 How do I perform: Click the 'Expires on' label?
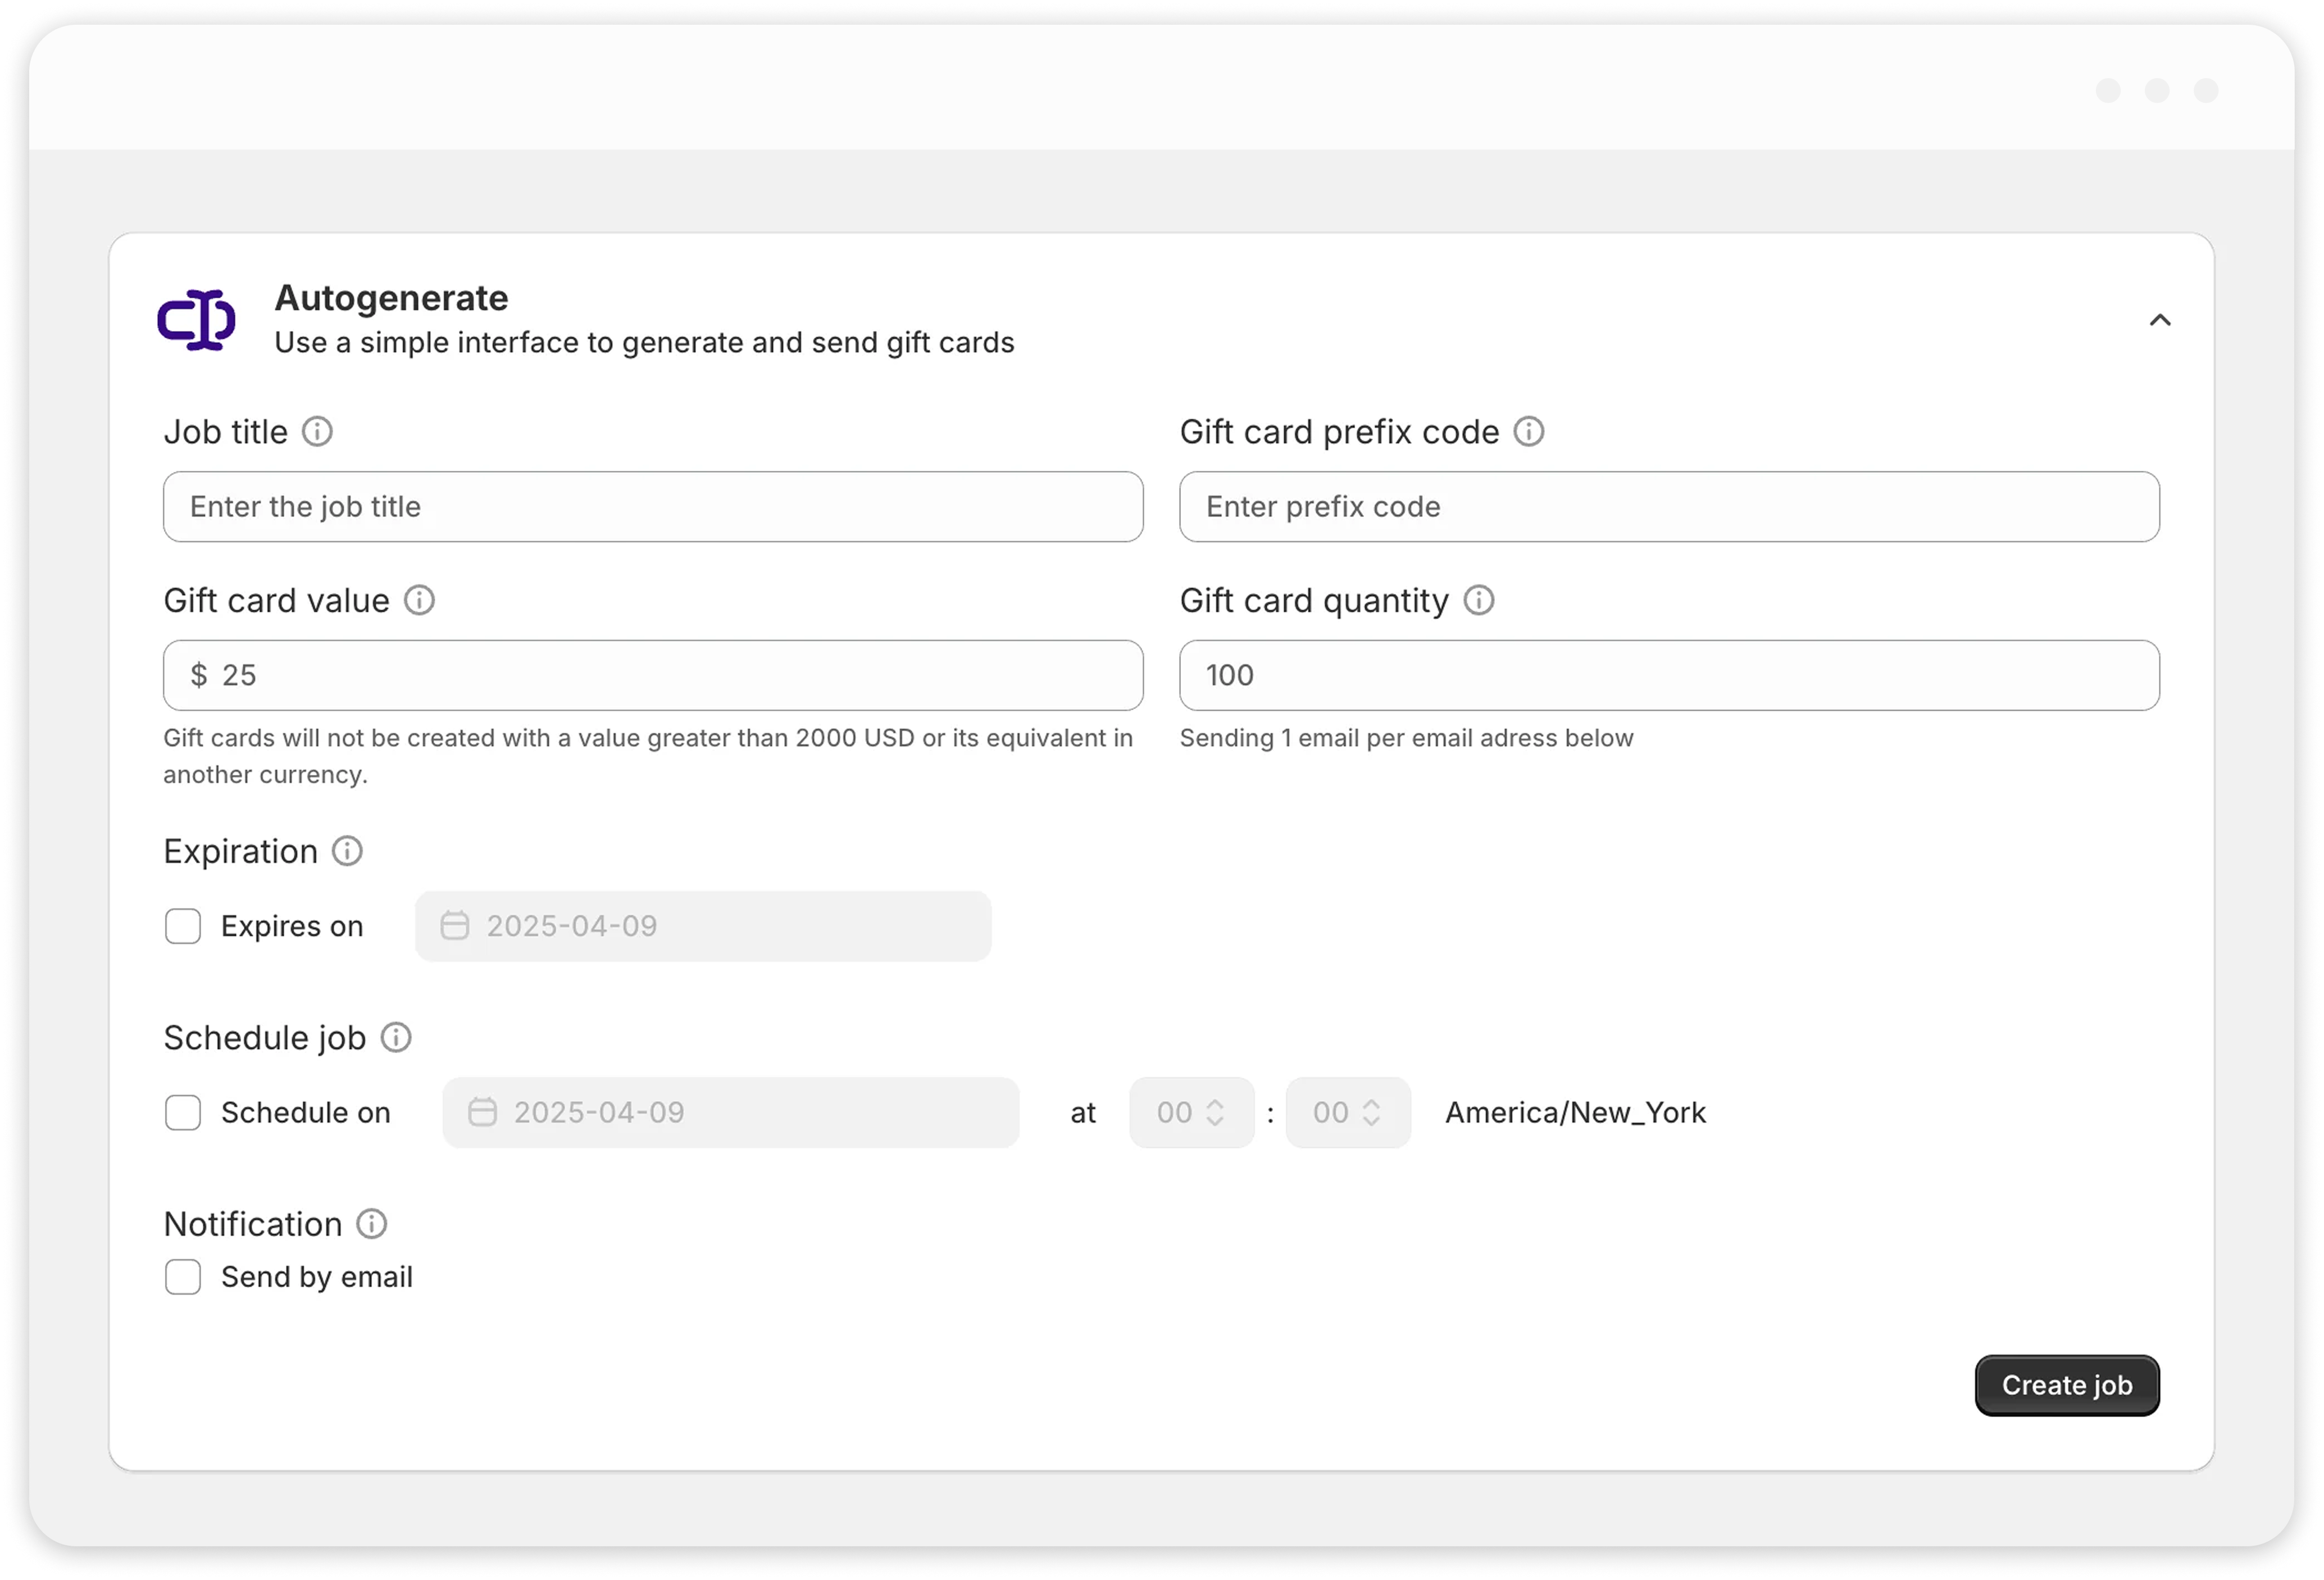292,926
